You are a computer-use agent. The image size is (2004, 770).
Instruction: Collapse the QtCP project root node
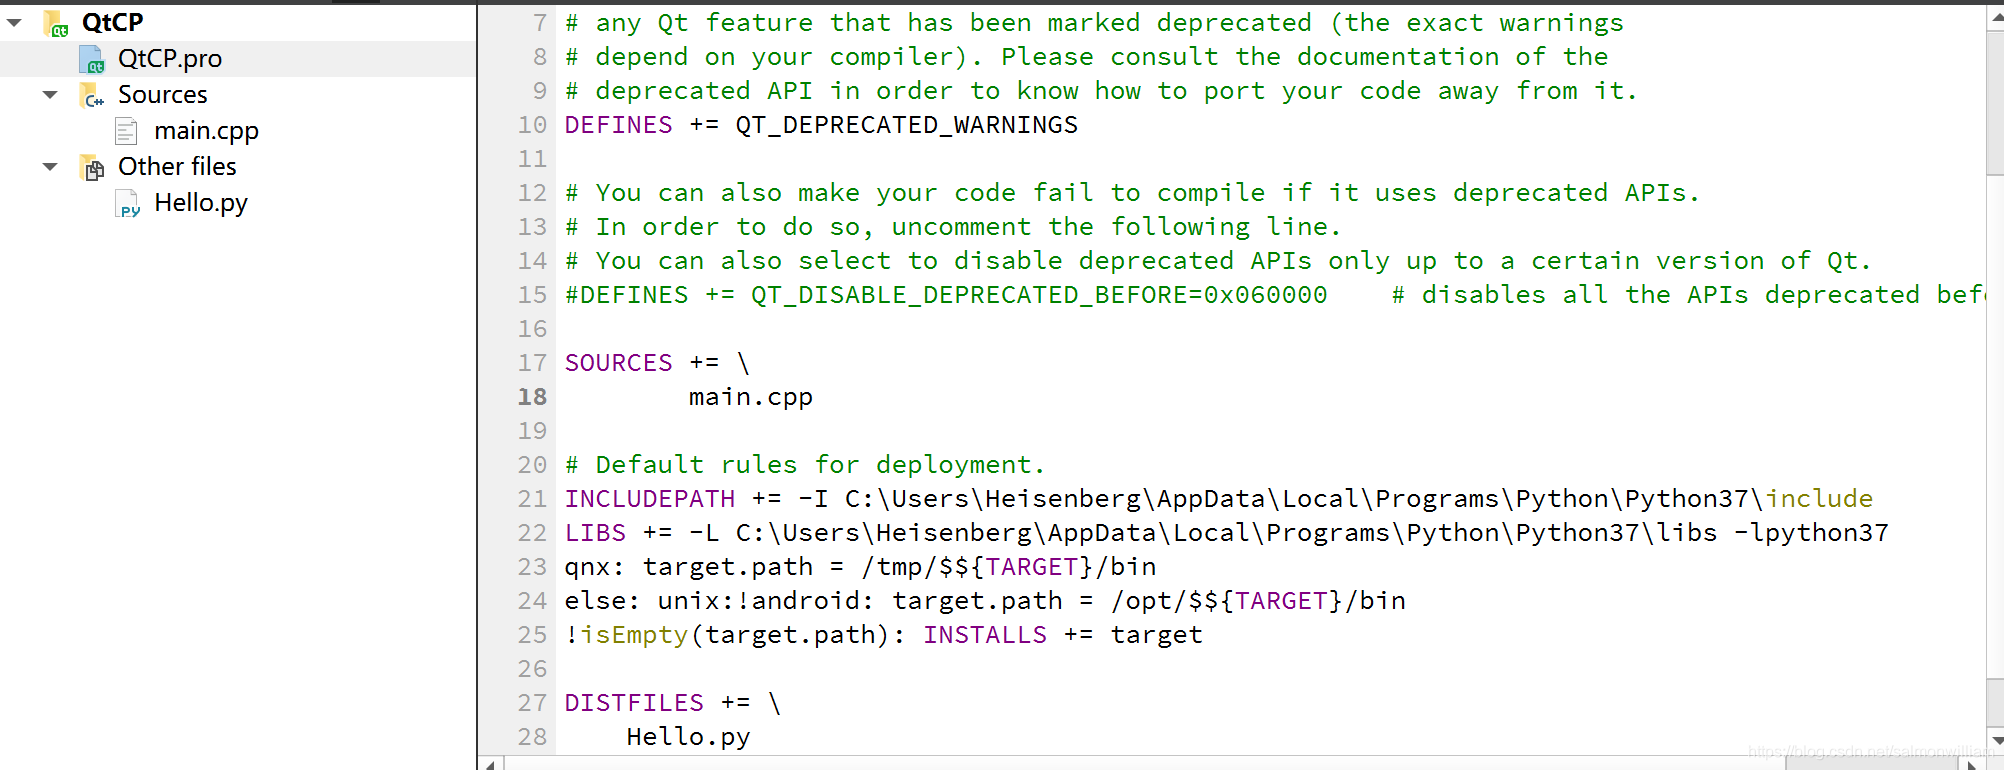pos(14,22)
